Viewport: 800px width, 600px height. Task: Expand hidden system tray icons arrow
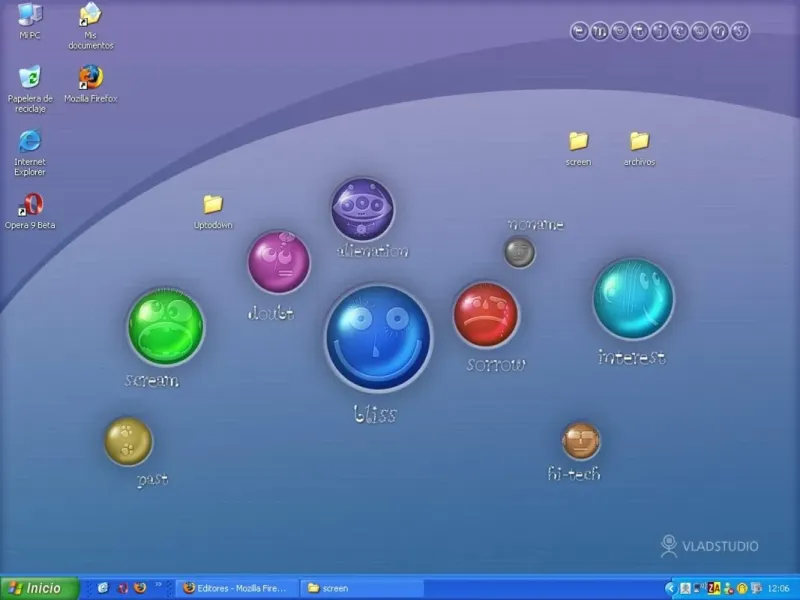click(671, 588)
